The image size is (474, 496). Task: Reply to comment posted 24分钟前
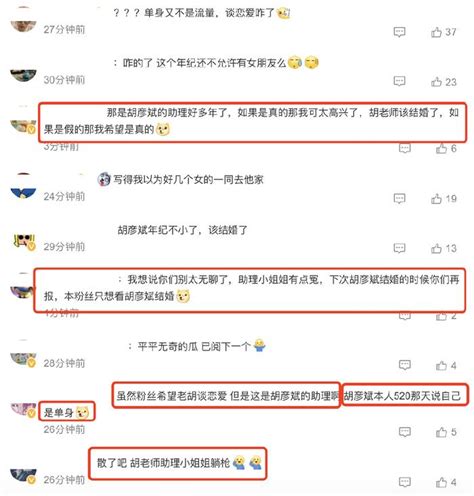coord(399,198)
